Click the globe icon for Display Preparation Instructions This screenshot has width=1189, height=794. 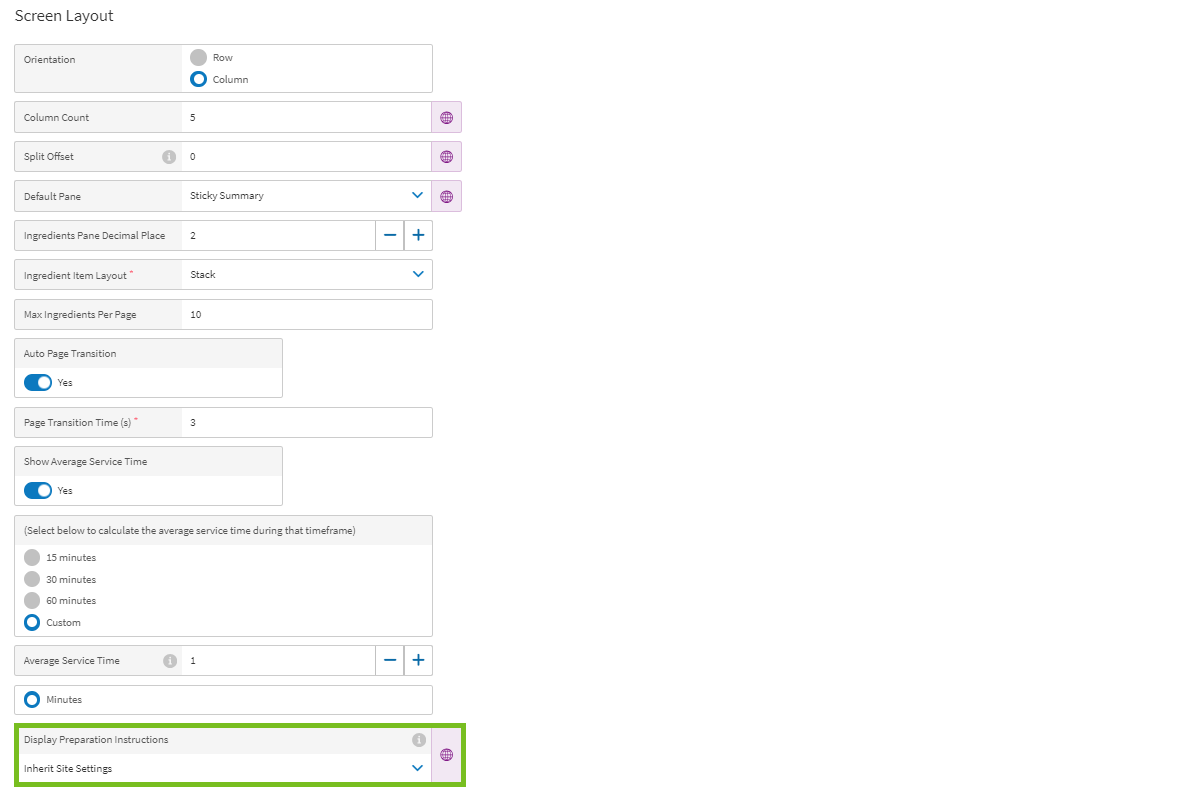click(446, 754)
